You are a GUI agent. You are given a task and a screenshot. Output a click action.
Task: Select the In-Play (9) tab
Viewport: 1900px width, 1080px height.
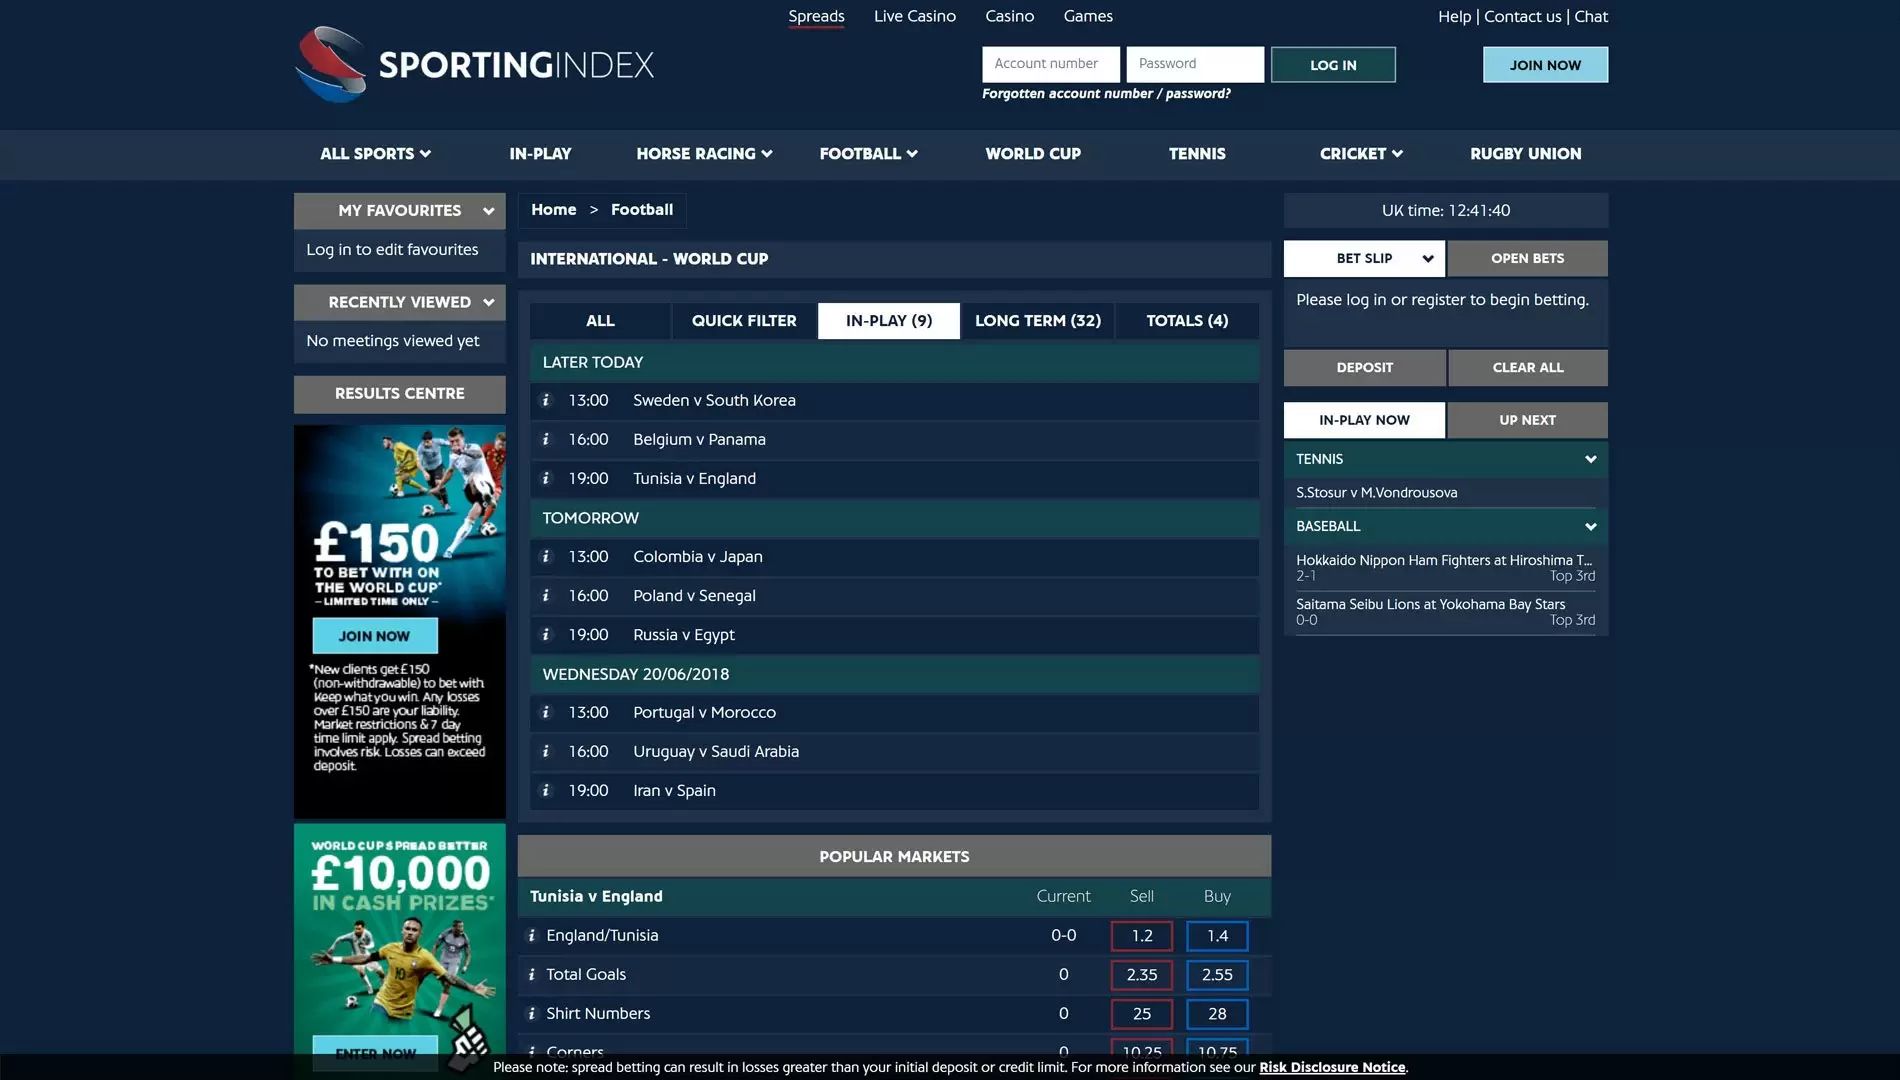(x=889, y=321)
